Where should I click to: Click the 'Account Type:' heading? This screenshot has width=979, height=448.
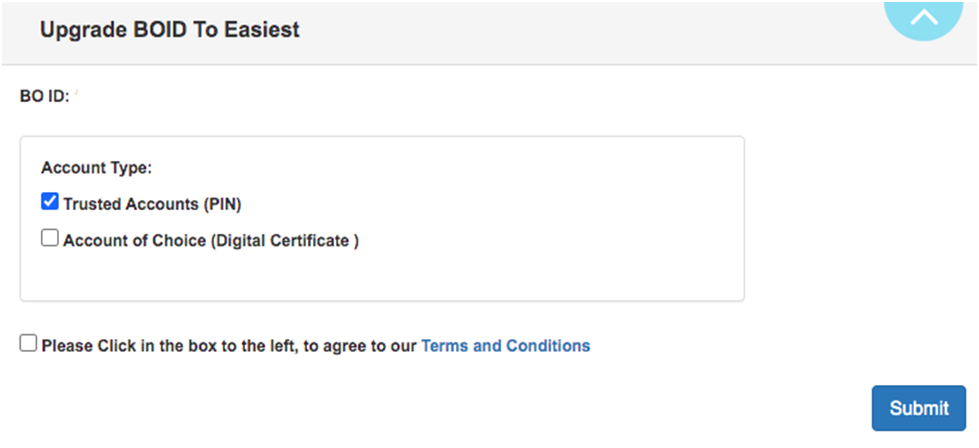pyautogui.click(x=96, y=168)
